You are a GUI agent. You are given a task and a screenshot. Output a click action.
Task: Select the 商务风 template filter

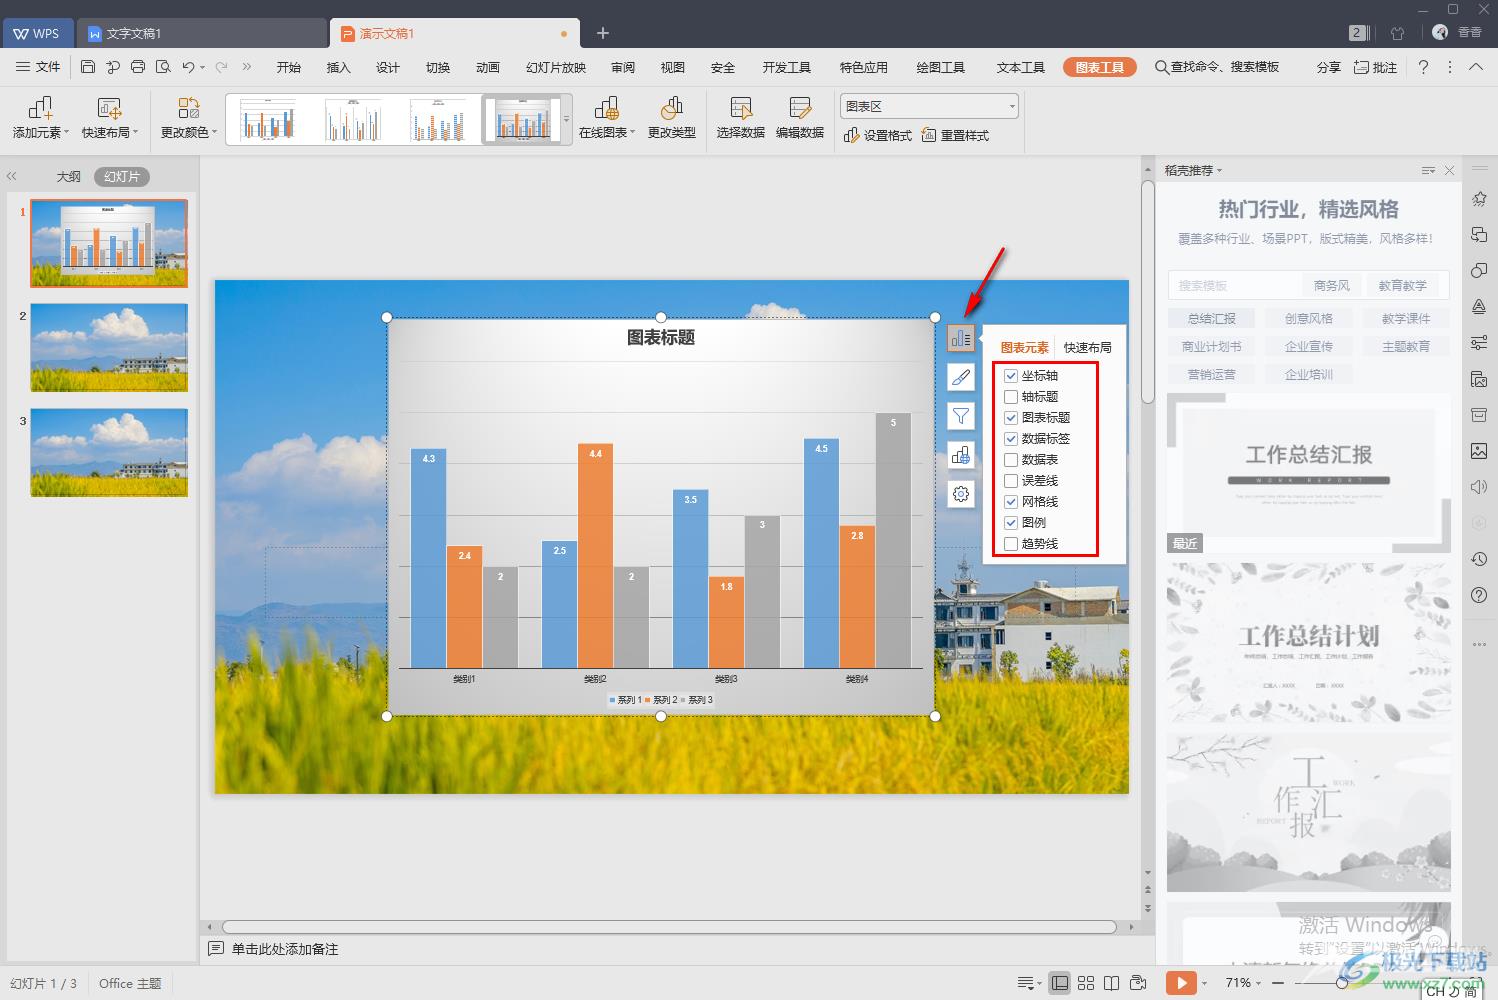1331,285
